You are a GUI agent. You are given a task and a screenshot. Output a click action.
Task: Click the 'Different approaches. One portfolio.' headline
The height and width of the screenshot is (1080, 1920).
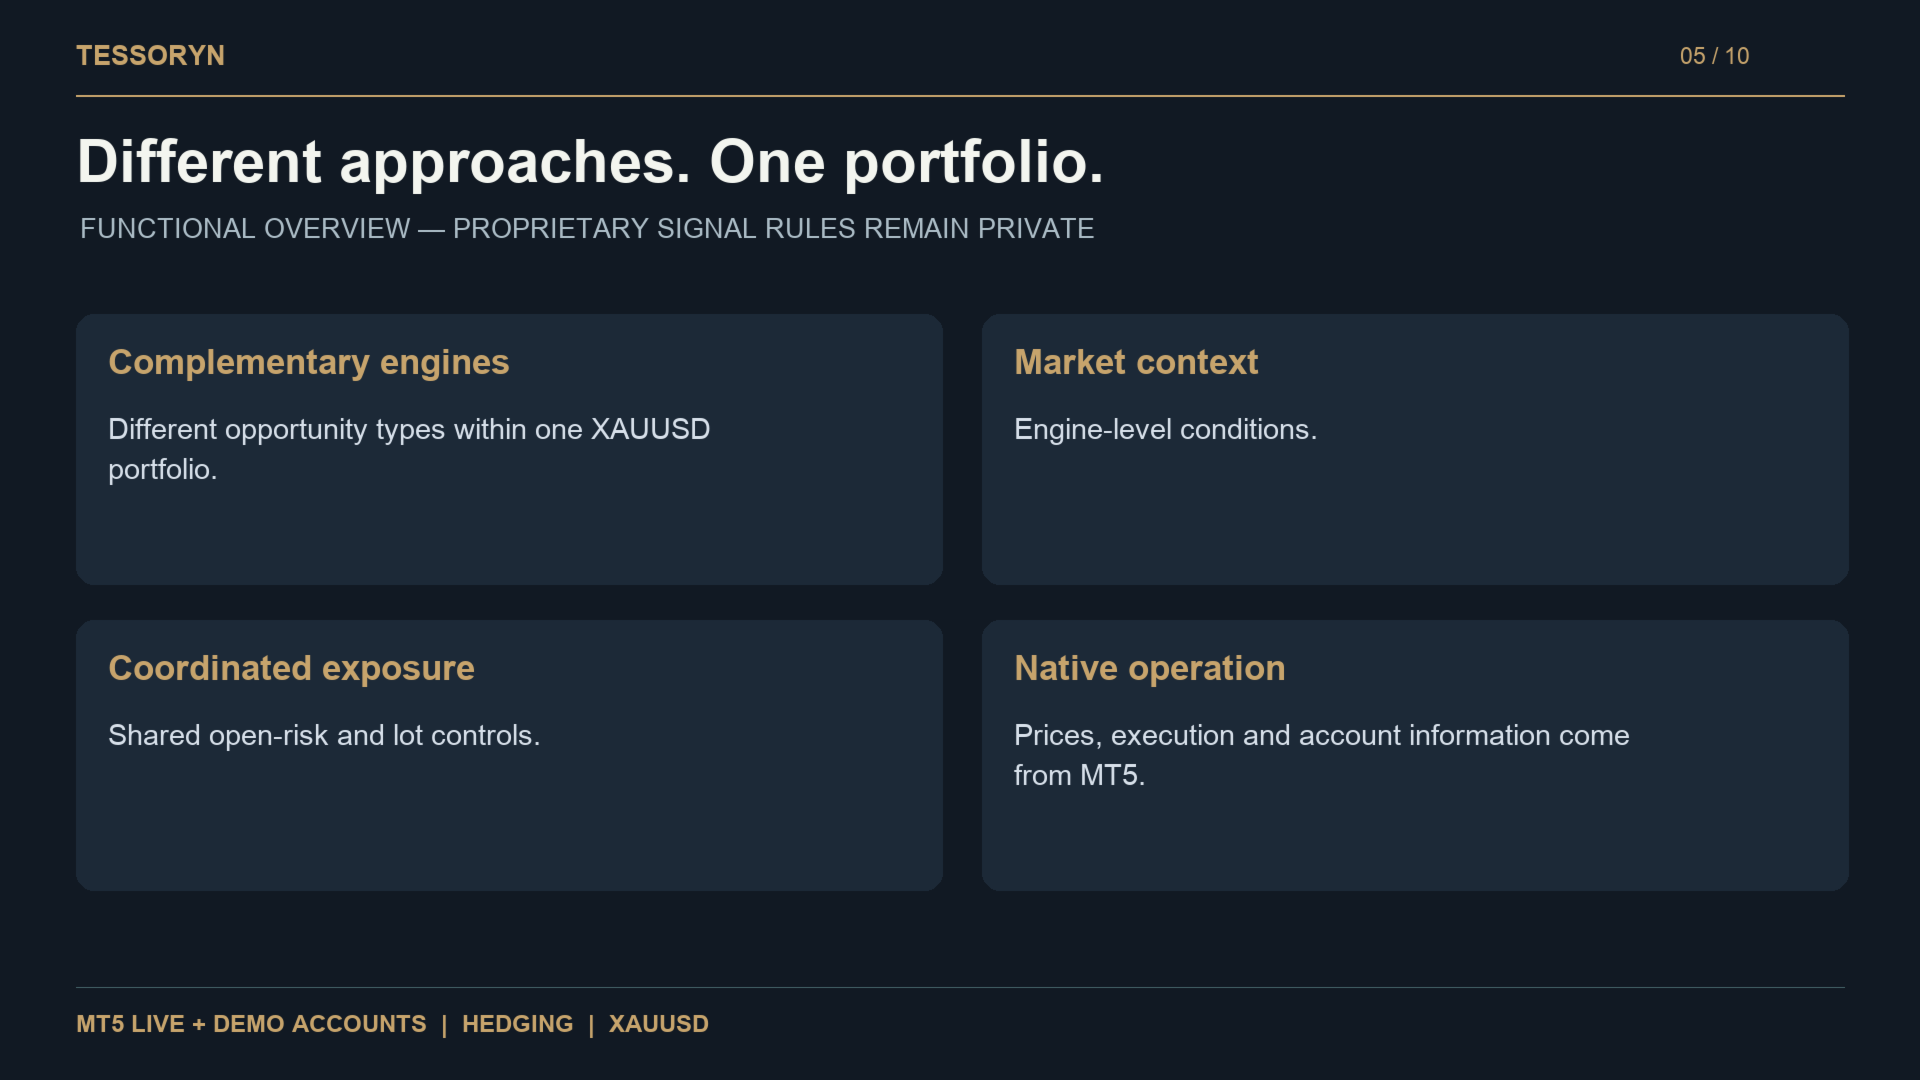pyautogui.click(x=590, y=162)
